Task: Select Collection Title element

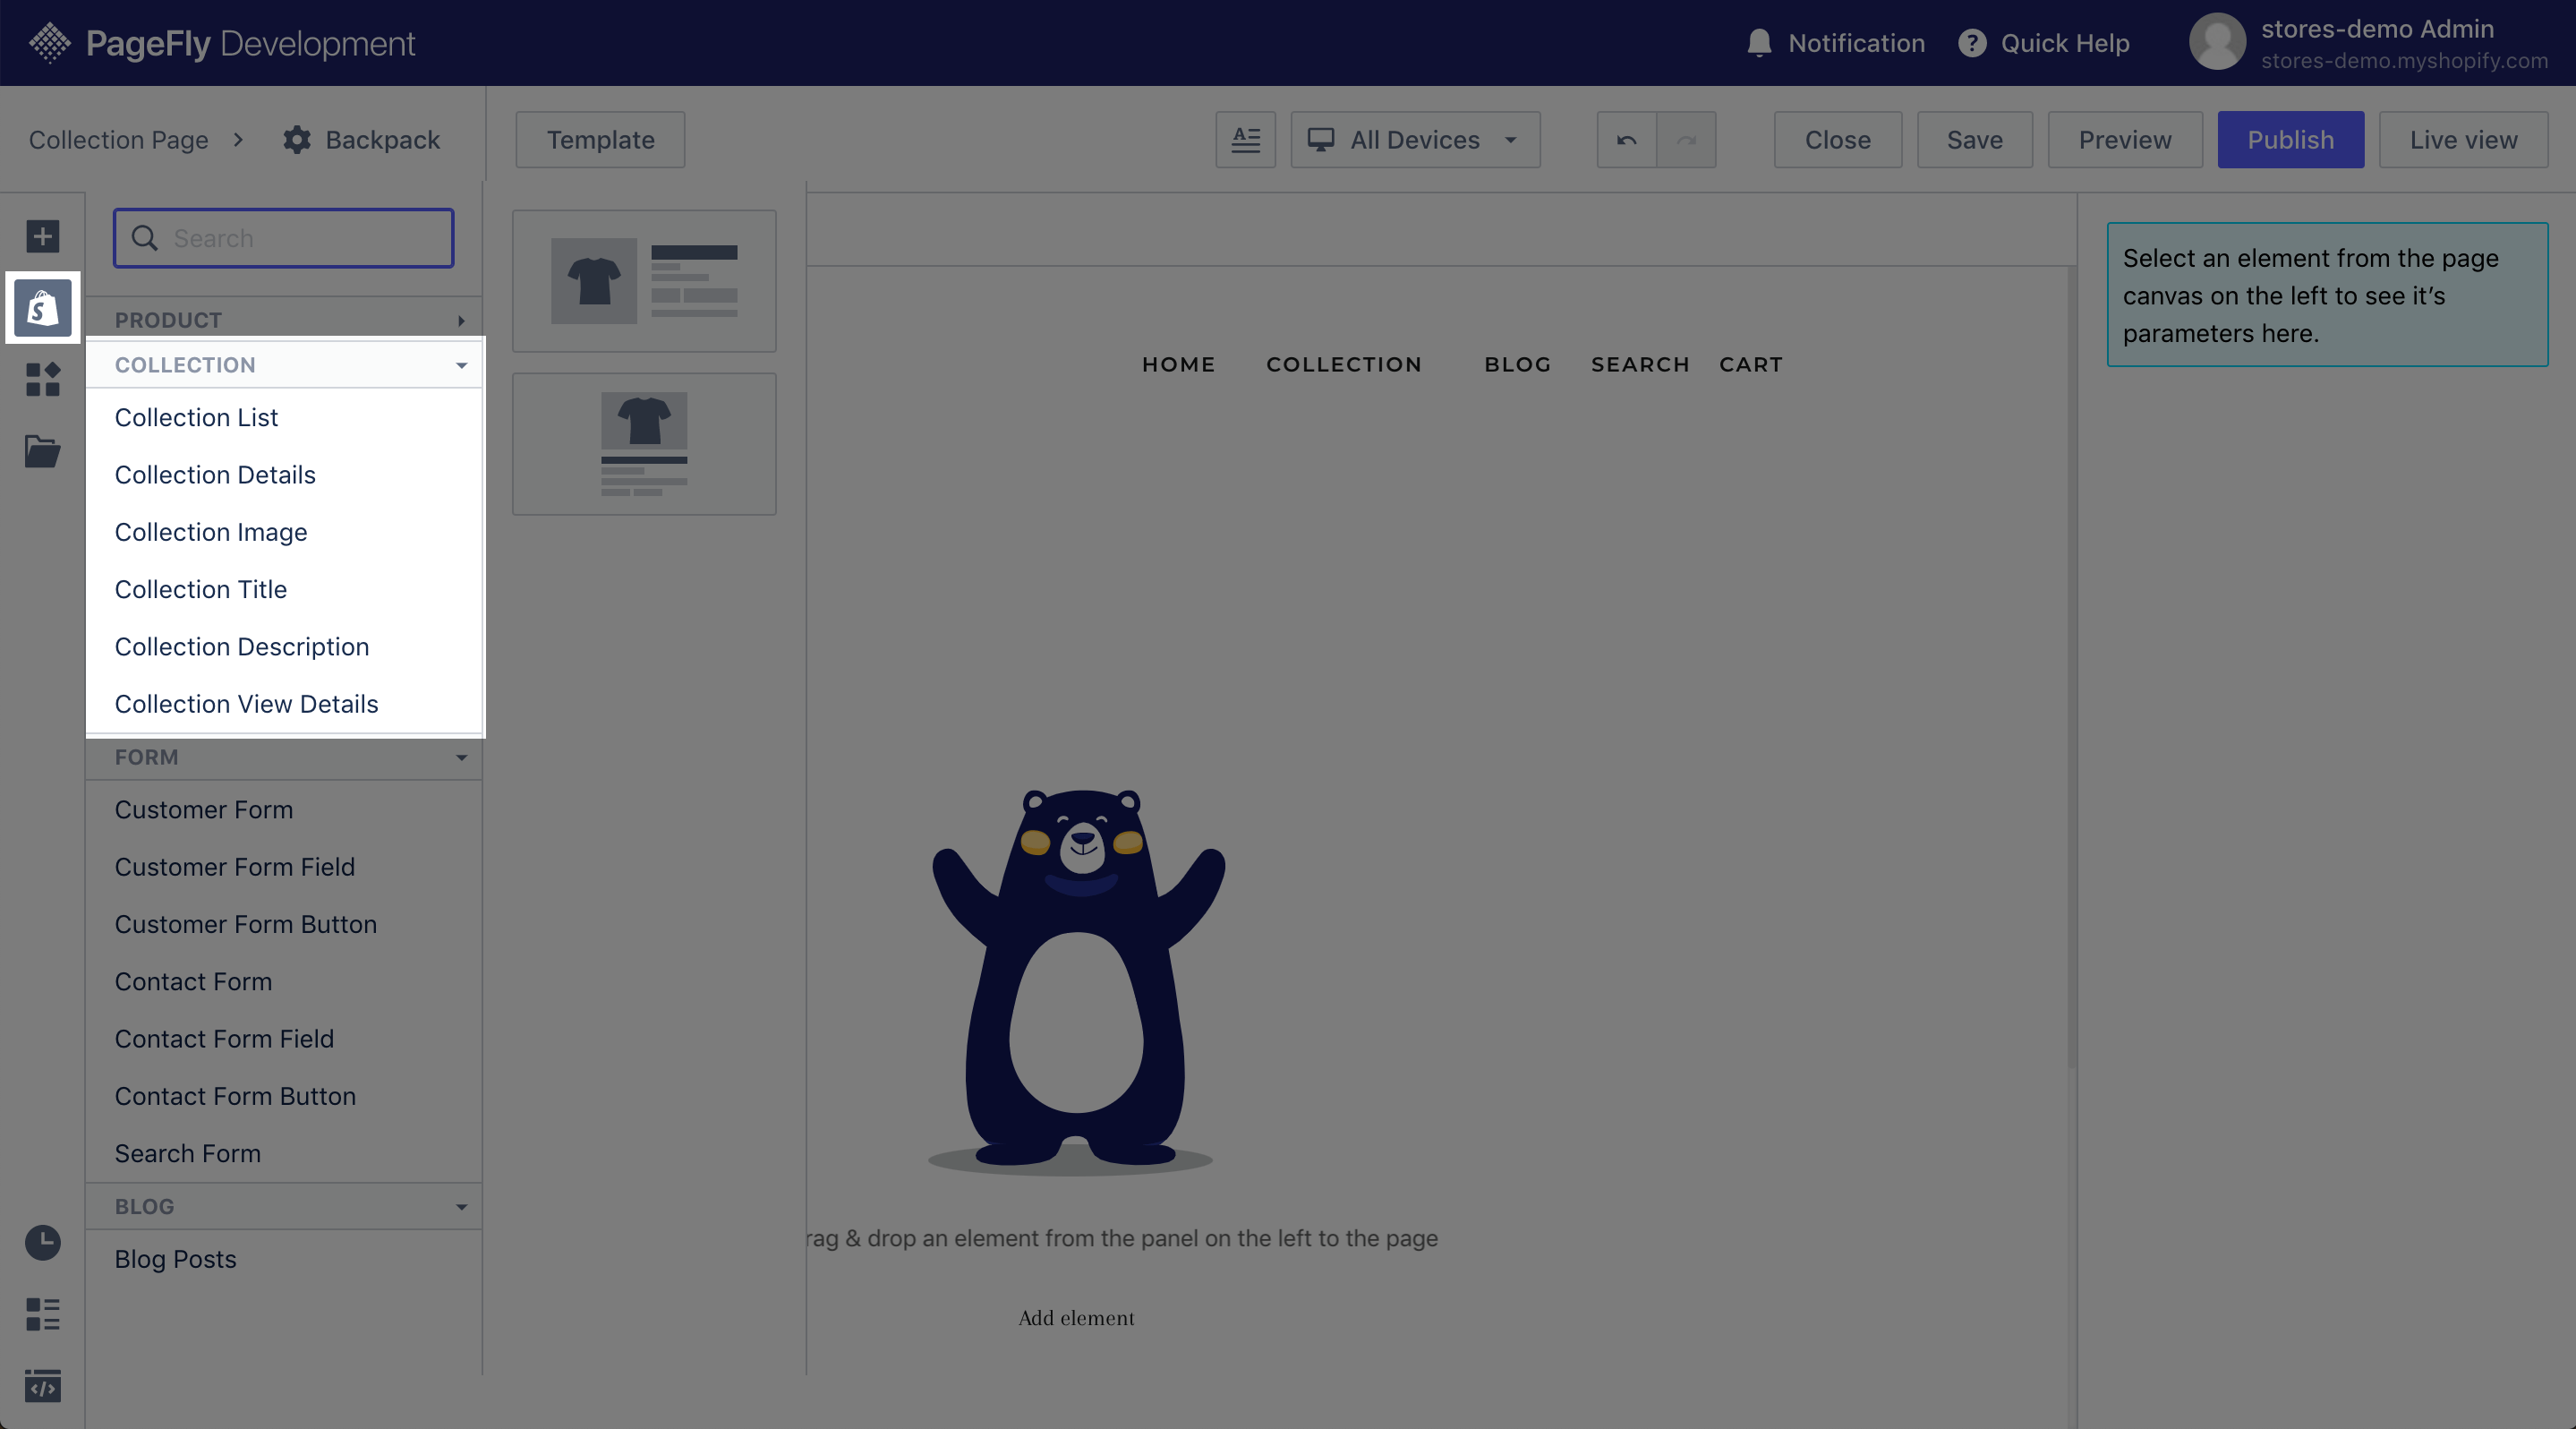Action: coord(201,589)
